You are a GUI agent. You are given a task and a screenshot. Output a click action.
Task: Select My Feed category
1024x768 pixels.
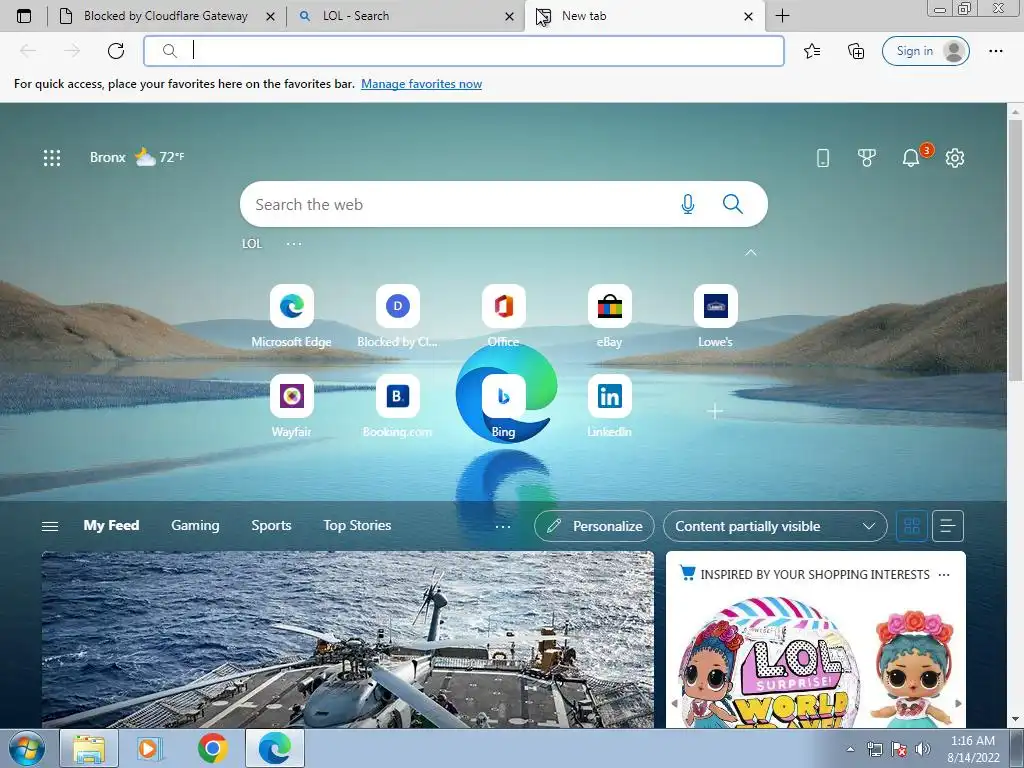coord(111,525)
